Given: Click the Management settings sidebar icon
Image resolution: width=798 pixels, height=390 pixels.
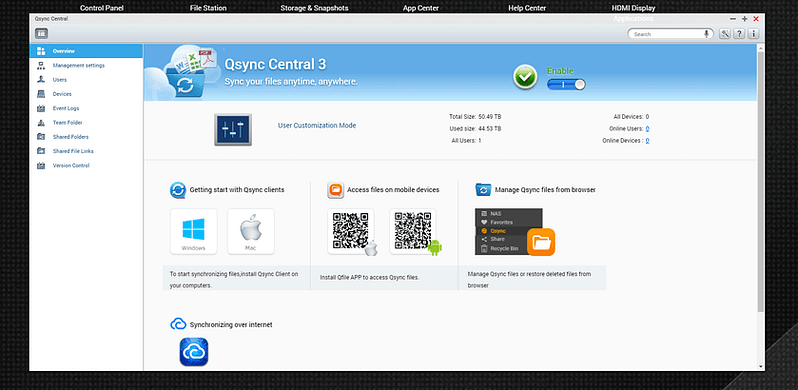Looking at the screenshot, I should point(41,65).
